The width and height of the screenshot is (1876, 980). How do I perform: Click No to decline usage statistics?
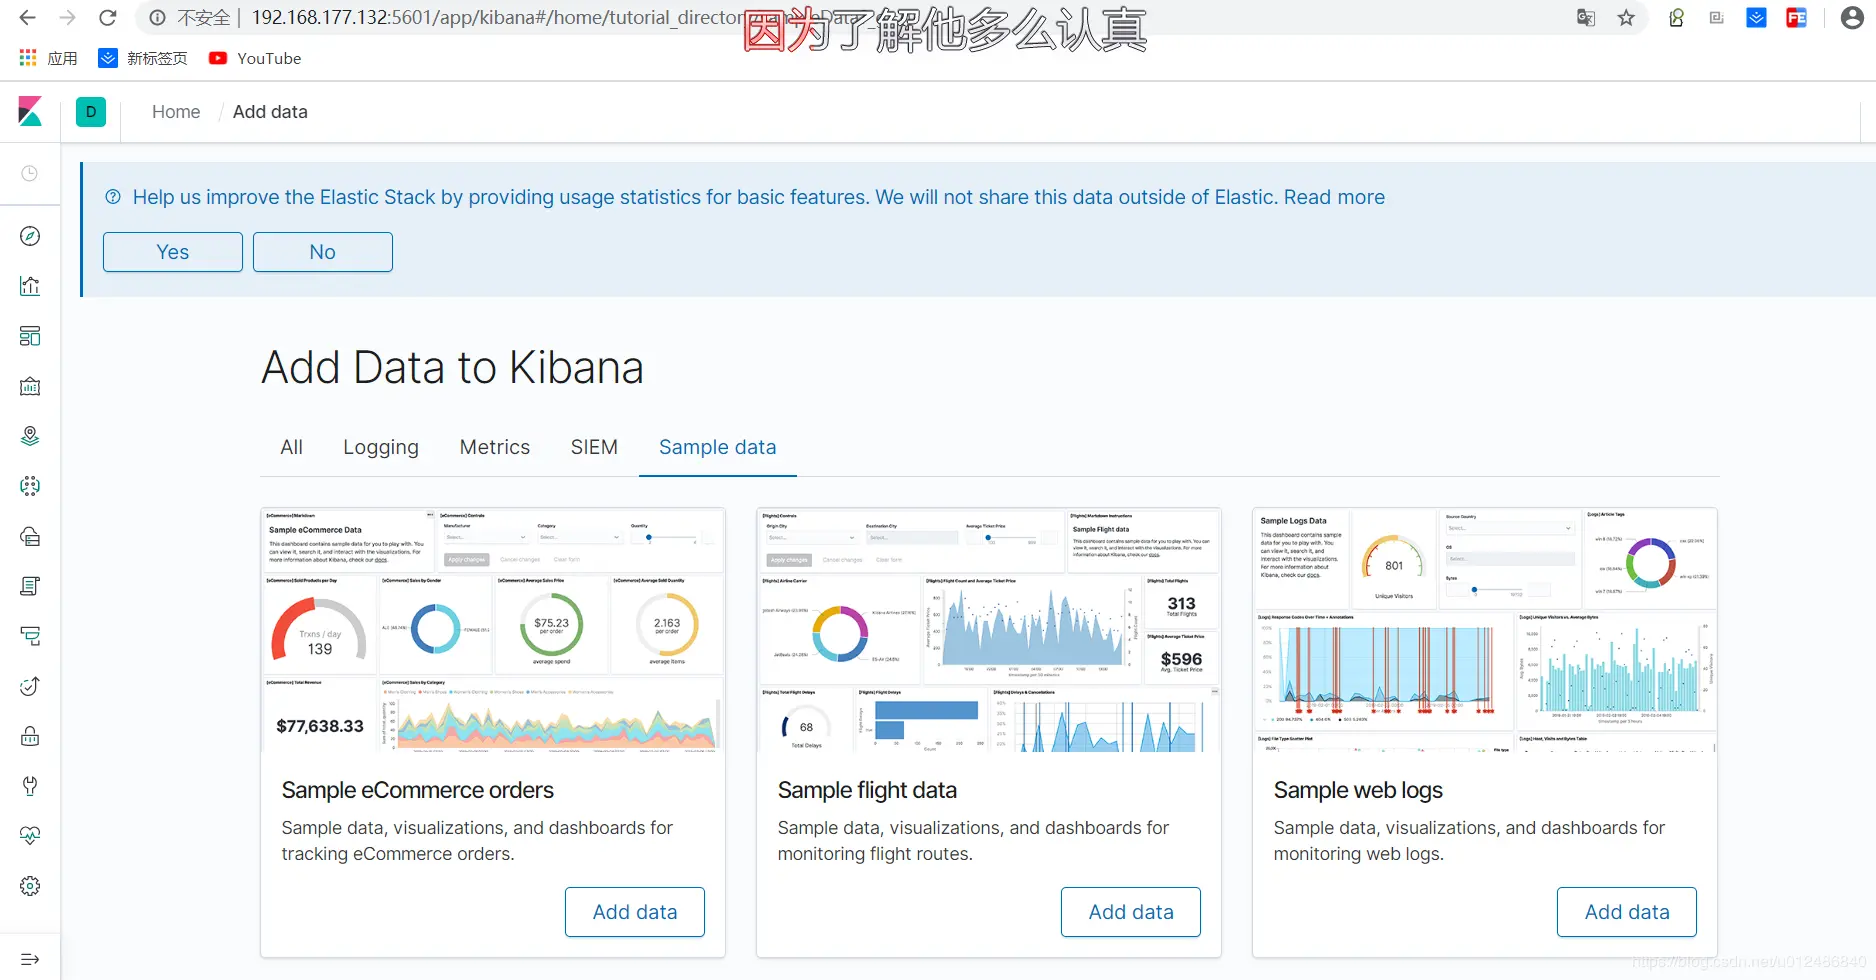[323, 252]
